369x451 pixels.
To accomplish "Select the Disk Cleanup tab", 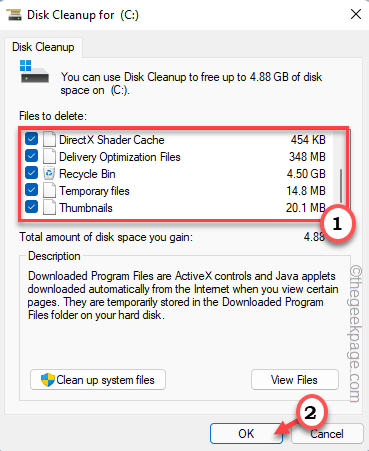I will click(43, 47).
